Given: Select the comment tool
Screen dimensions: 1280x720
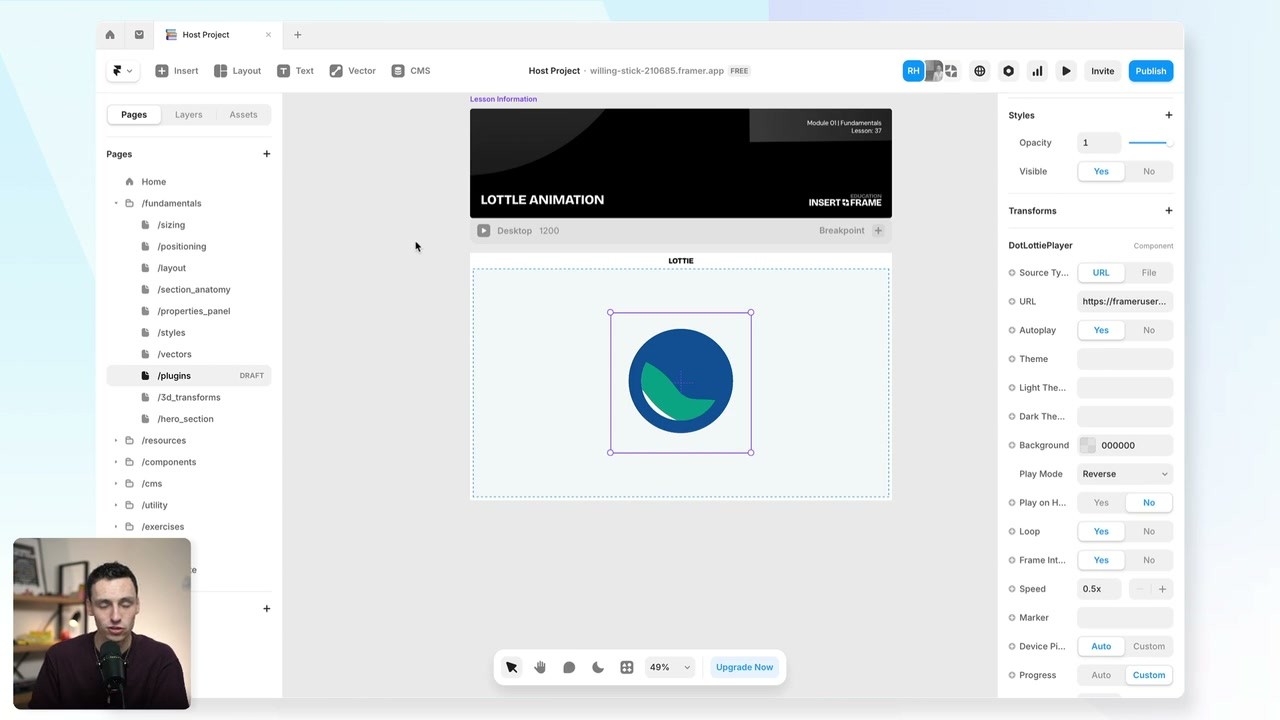Looking at the screenshot, I should coord(569,668).
